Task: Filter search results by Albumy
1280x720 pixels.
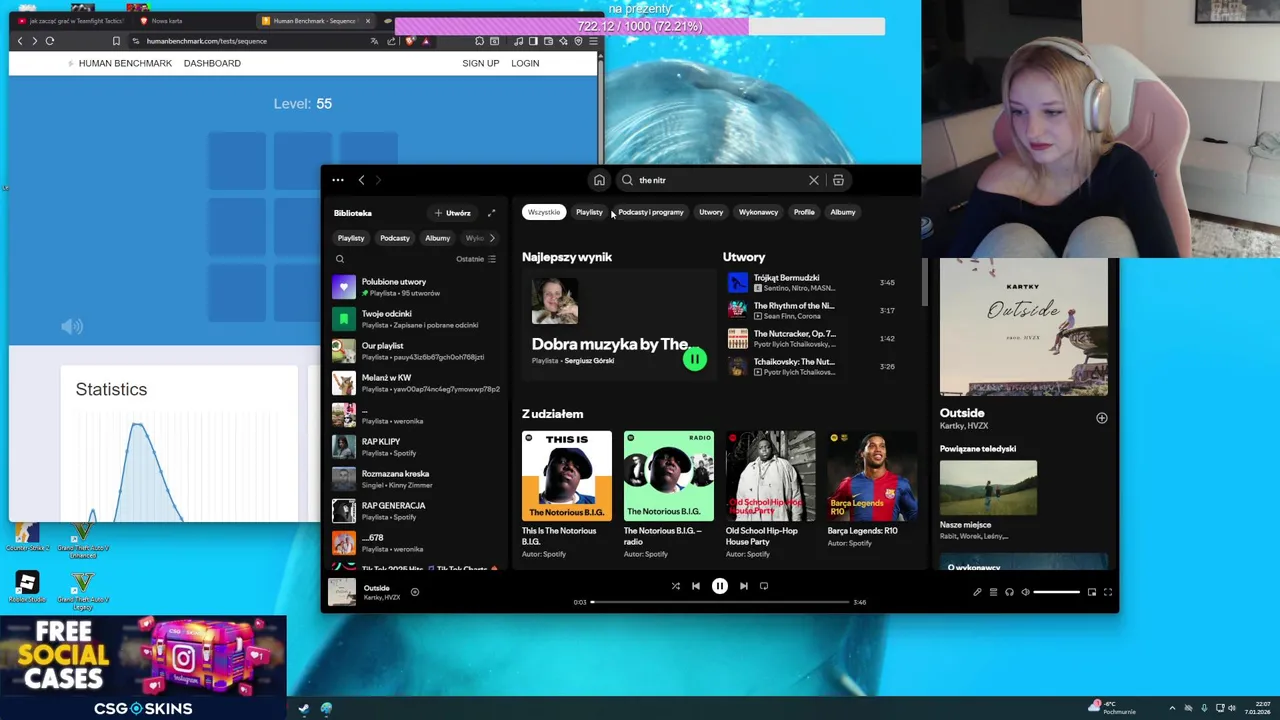Action: [843, 212]
